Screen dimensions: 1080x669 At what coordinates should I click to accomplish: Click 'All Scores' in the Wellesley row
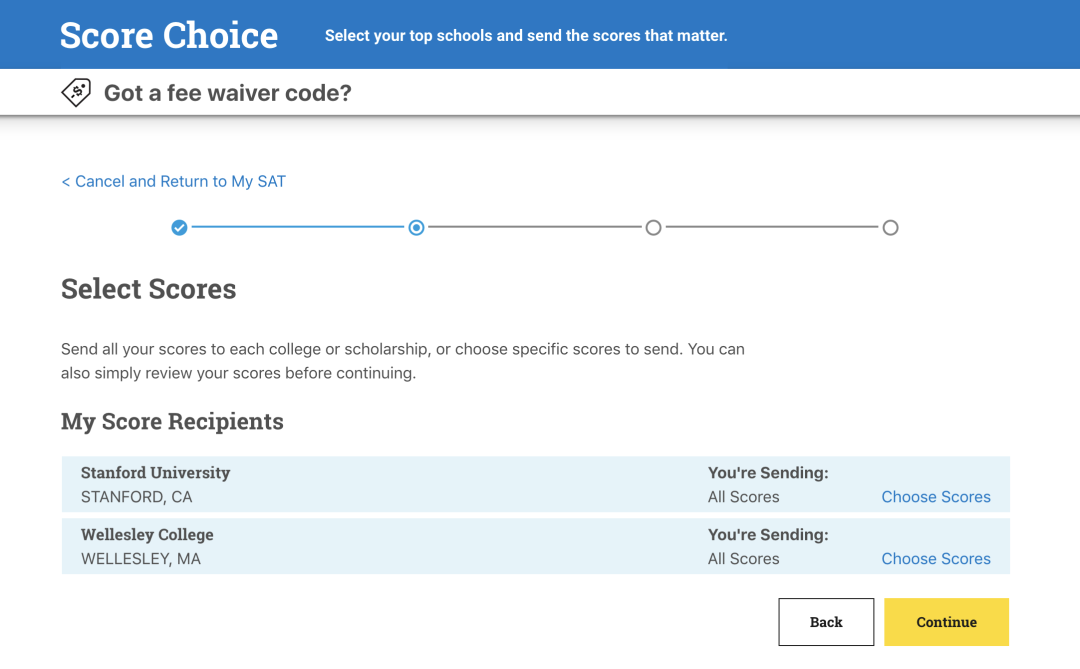pyautogui.click(x=743, y=559)
